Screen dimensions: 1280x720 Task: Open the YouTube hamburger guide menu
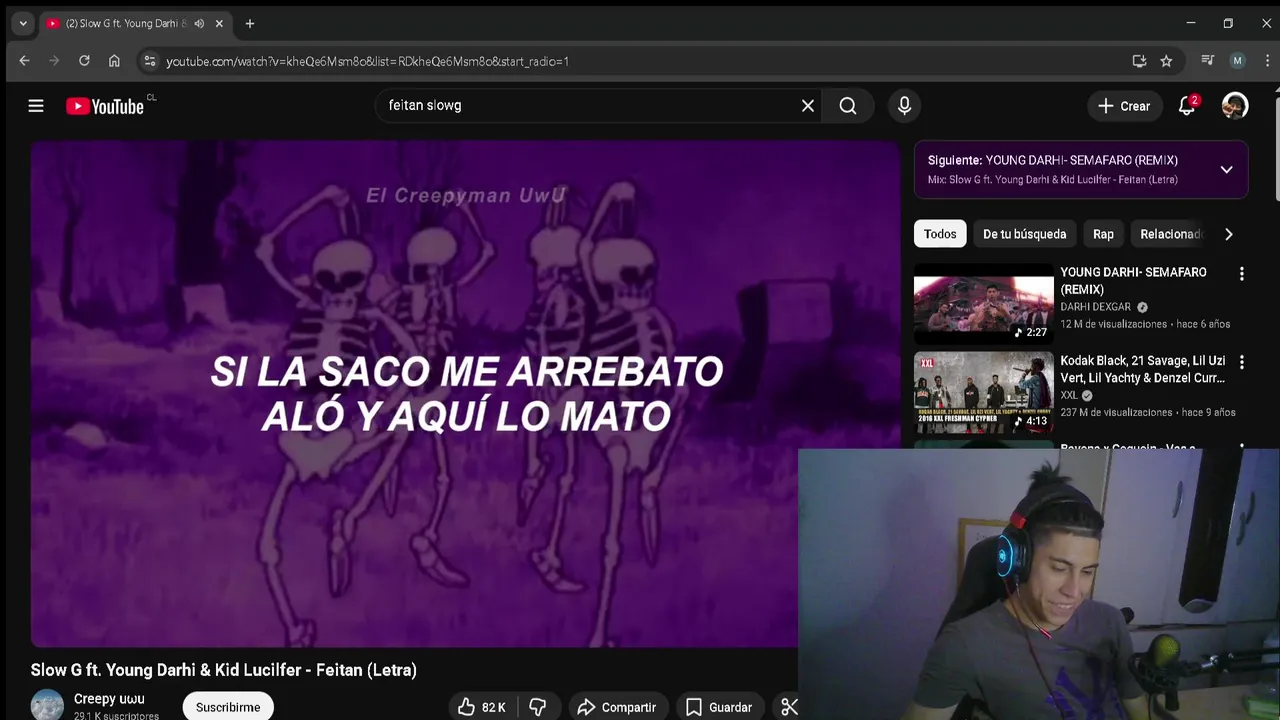click(x=36, y=106)
